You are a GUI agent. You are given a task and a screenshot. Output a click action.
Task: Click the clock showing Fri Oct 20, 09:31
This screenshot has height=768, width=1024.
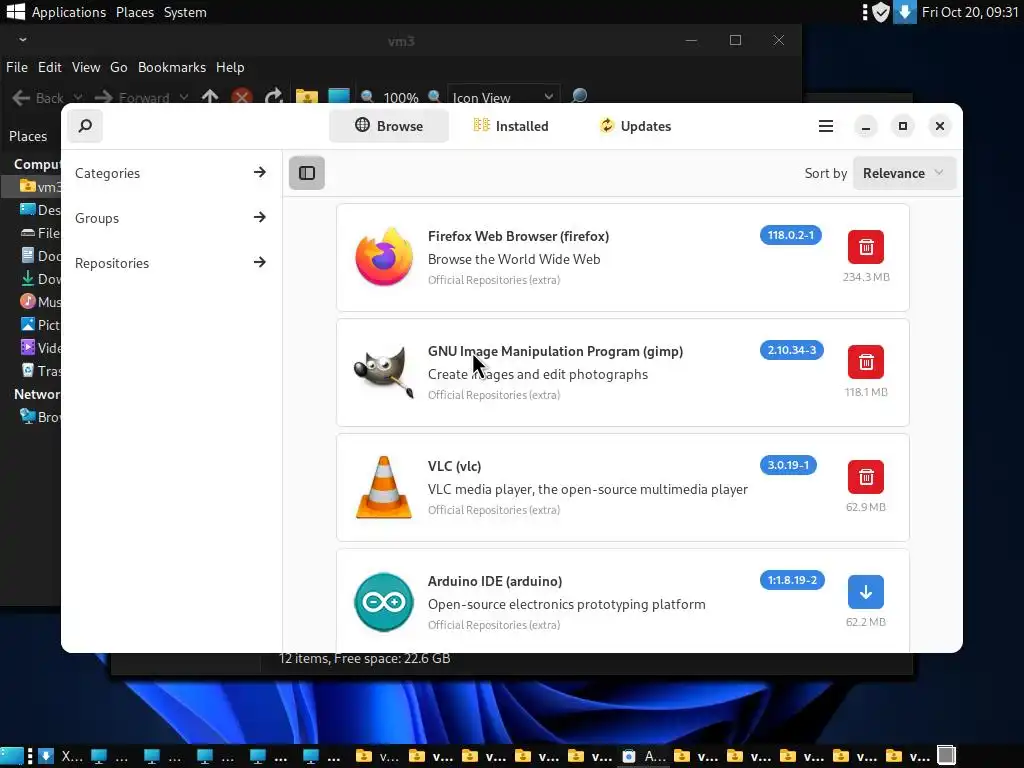pyautogui.click(x=970, y=12)
